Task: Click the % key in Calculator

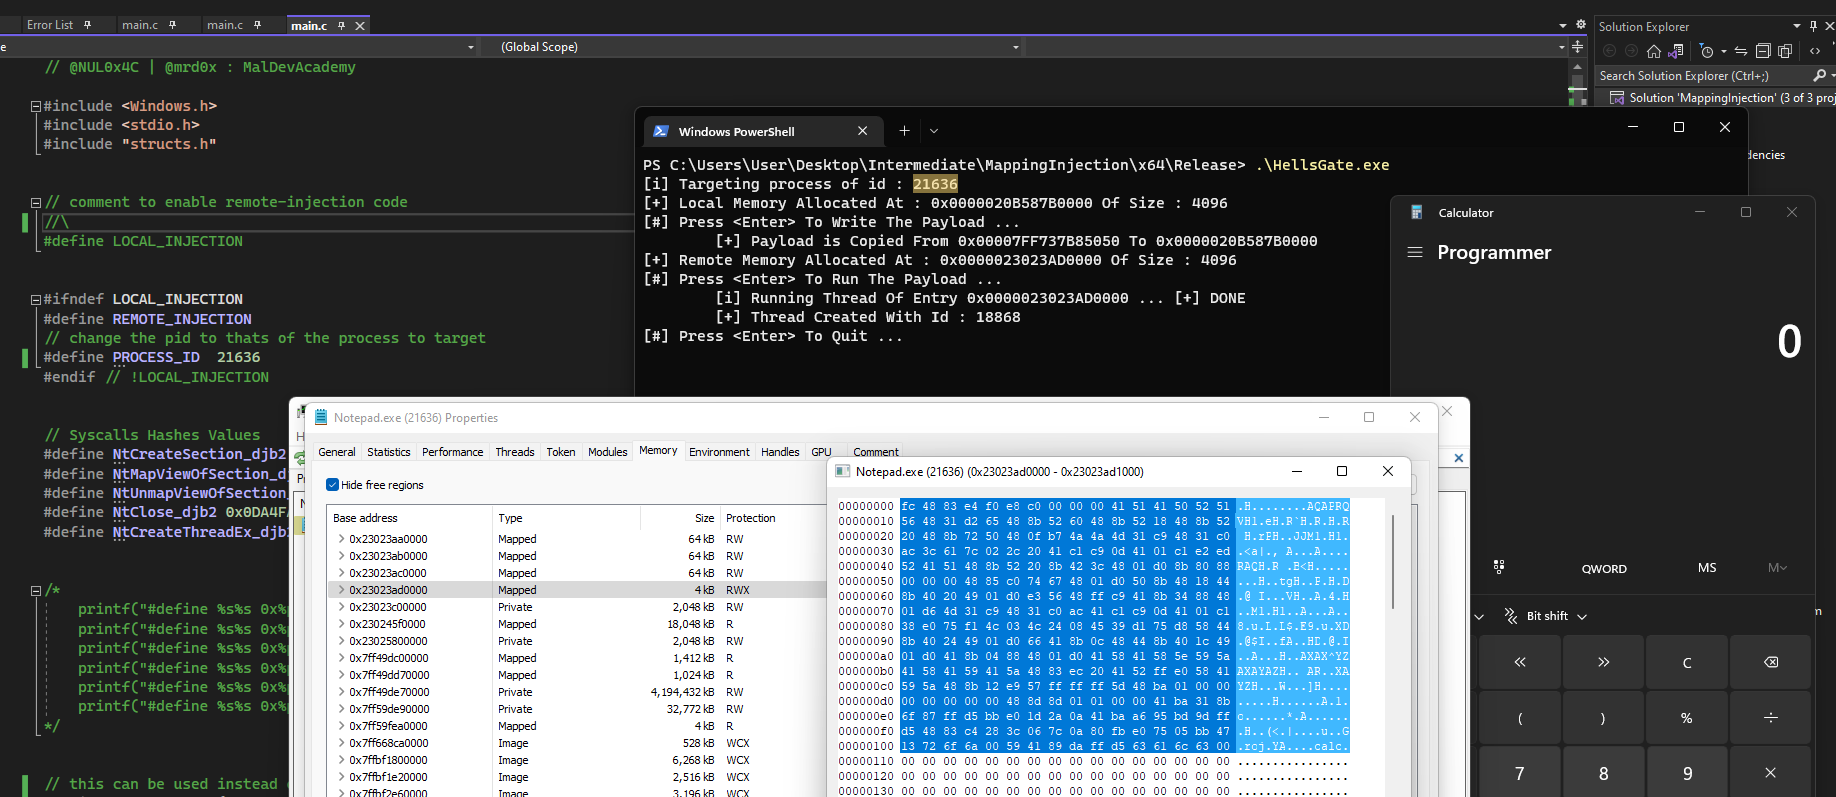Action: [1687, 718]
